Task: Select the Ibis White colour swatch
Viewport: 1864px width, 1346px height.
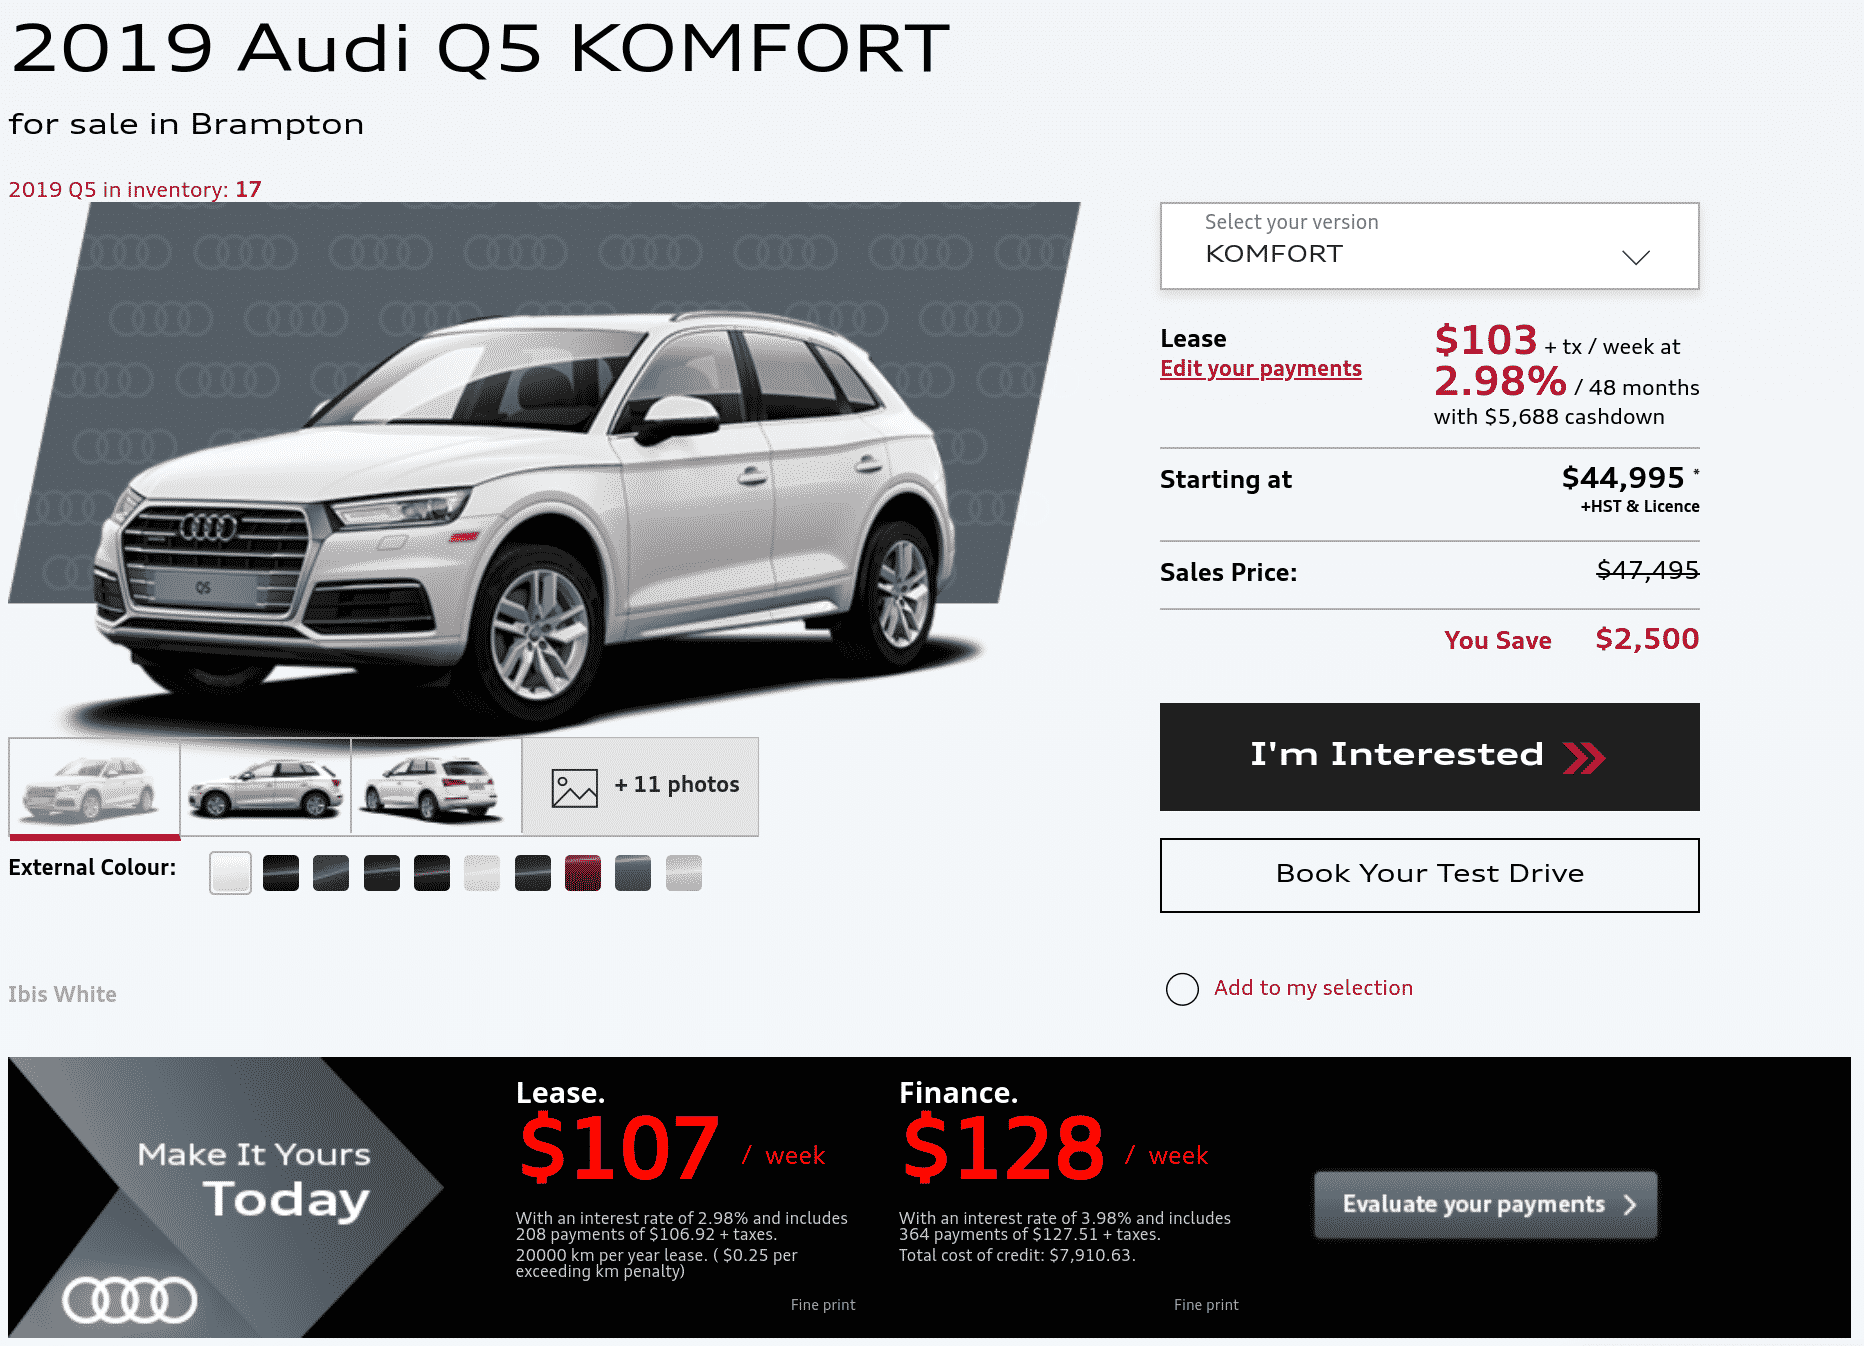Action: 231,873
